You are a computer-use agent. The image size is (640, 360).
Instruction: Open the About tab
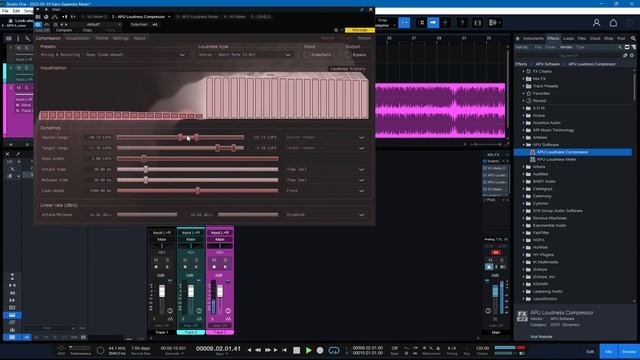point(140,38)
